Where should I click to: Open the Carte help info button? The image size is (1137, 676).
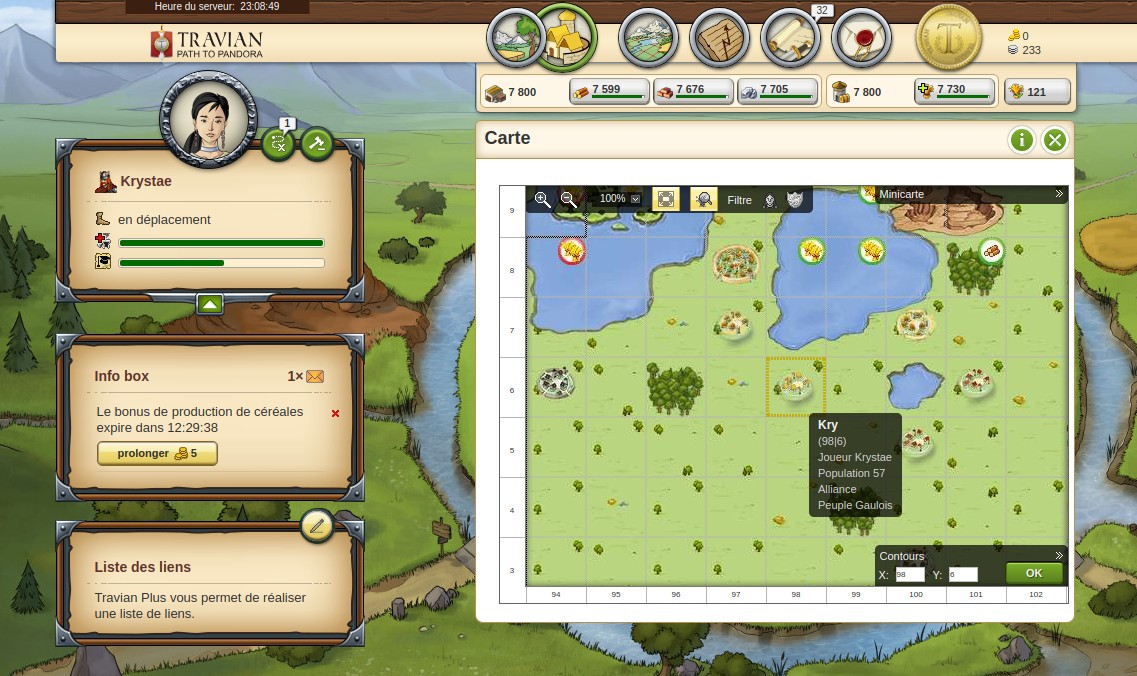1021,139
